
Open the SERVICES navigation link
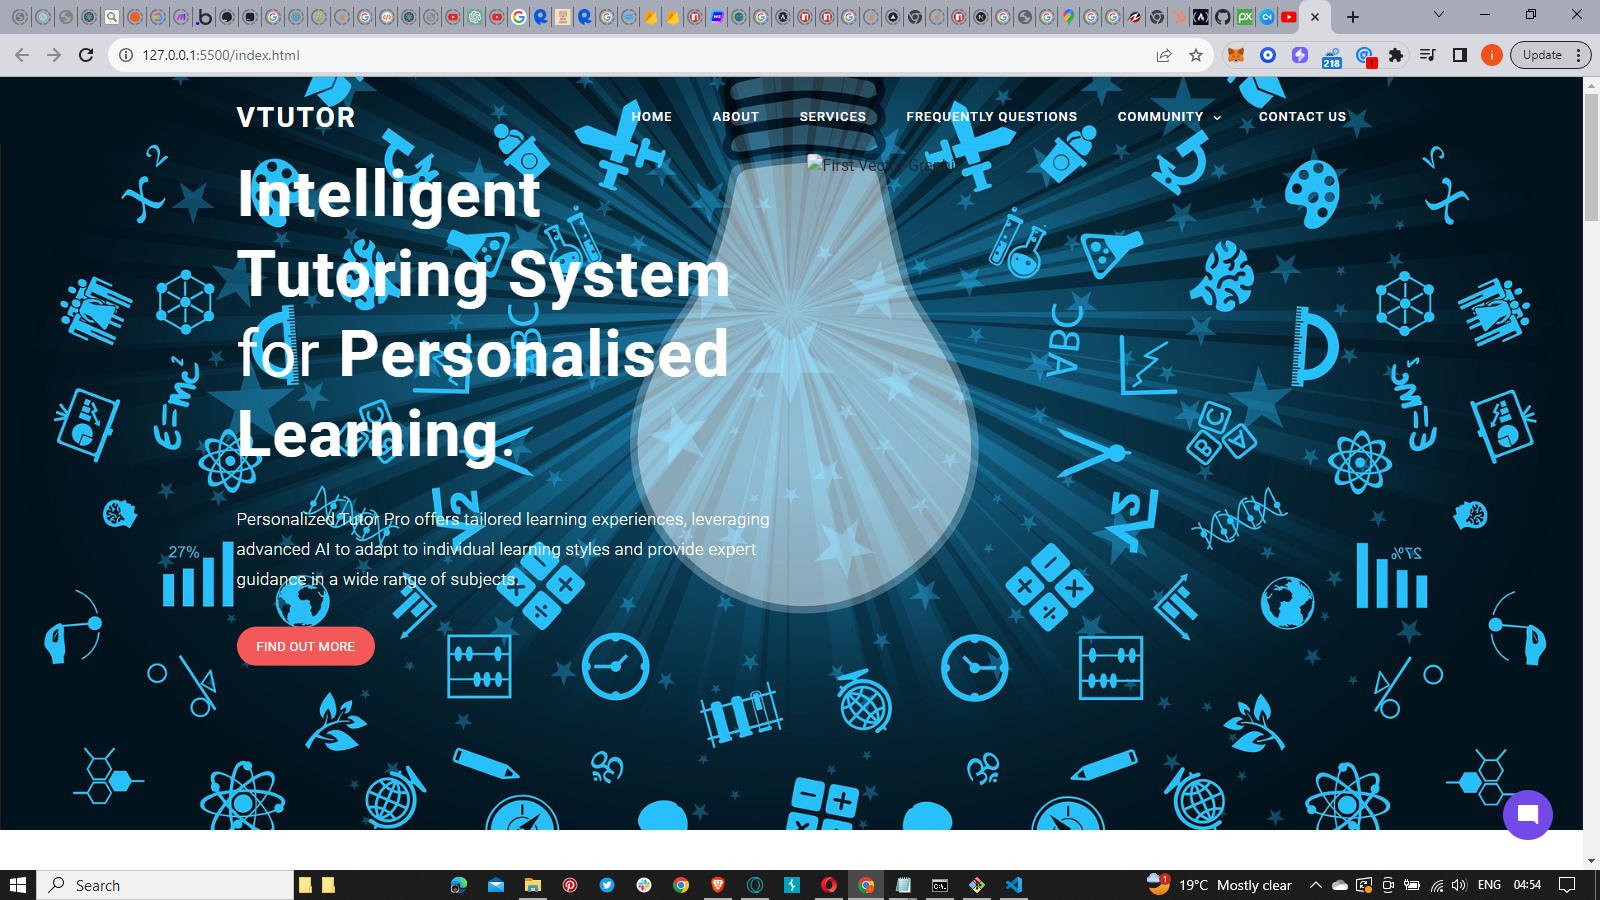833,117
